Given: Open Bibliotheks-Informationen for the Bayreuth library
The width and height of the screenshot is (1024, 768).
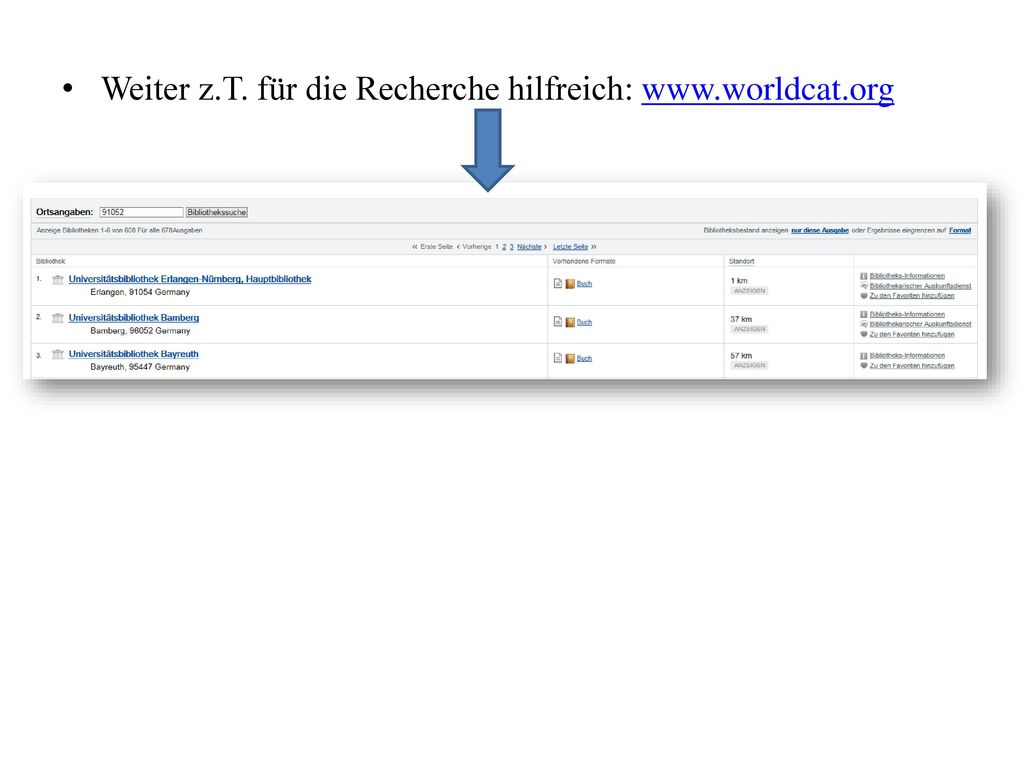Looking at the screenshot, I should pos(907,356).
